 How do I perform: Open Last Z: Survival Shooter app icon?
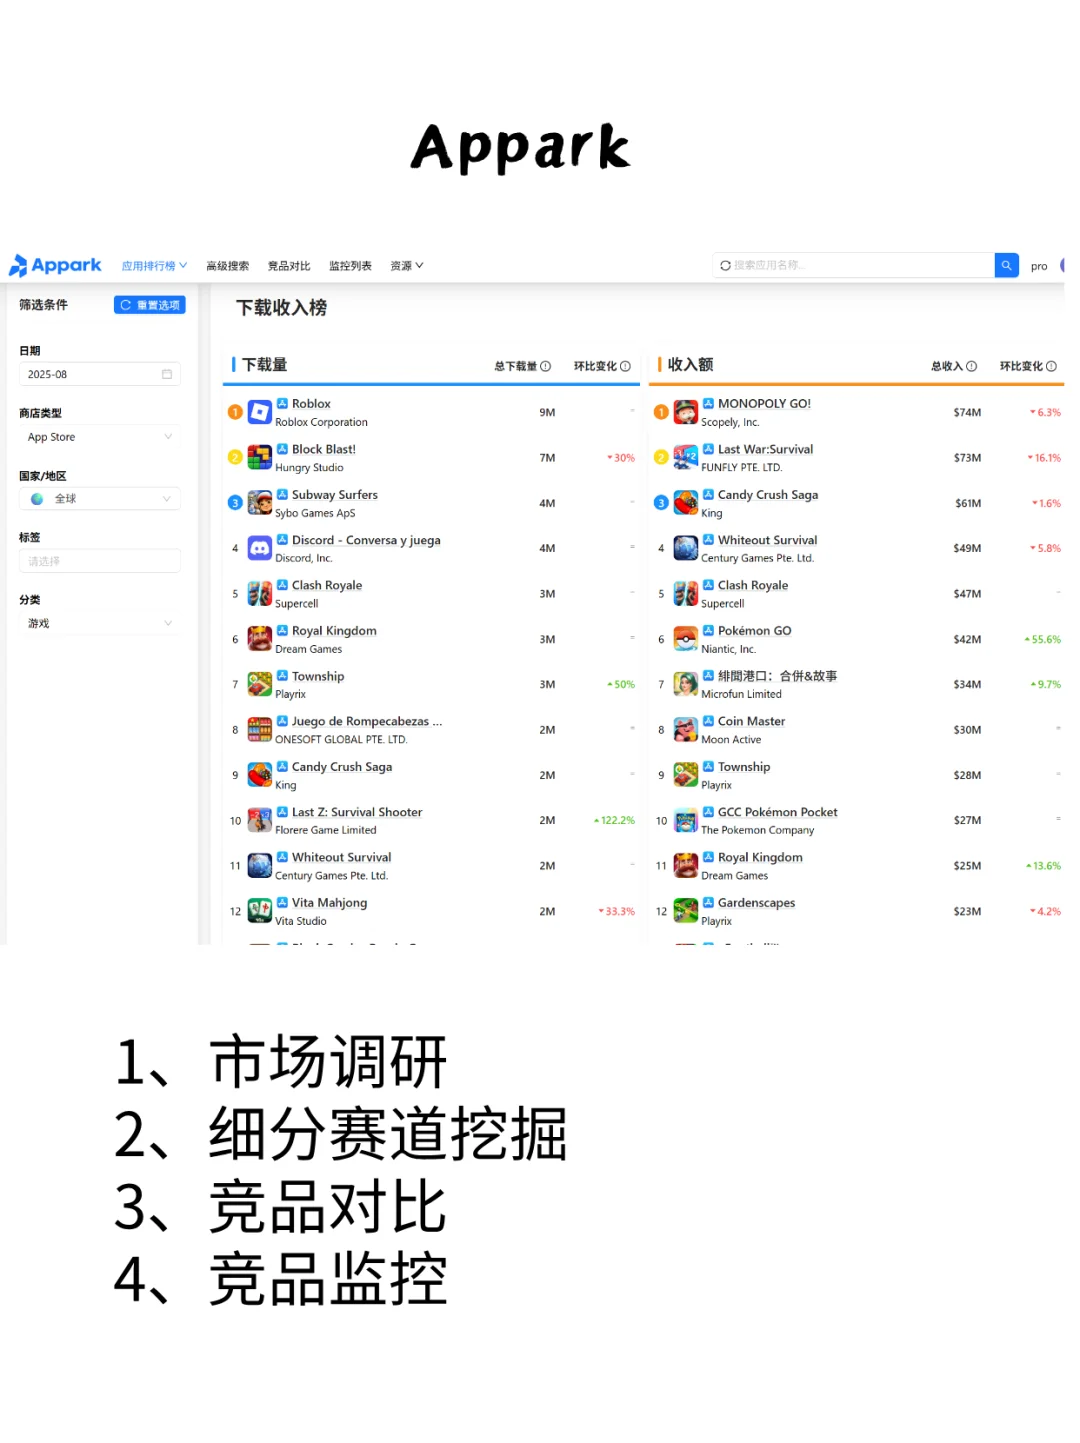[x=260, y=820]
